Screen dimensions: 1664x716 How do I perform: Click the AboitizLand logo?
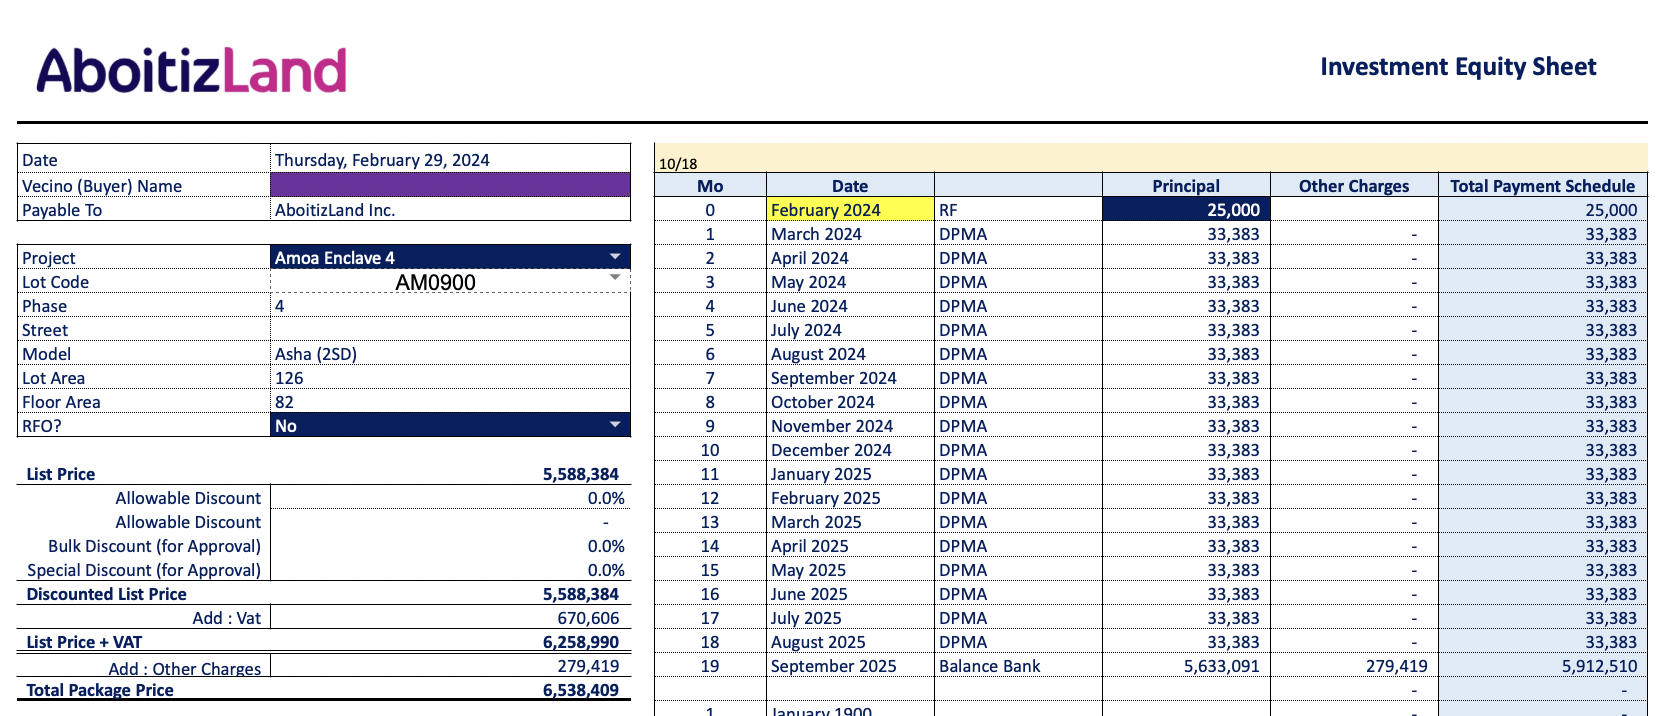click(191, 71)
